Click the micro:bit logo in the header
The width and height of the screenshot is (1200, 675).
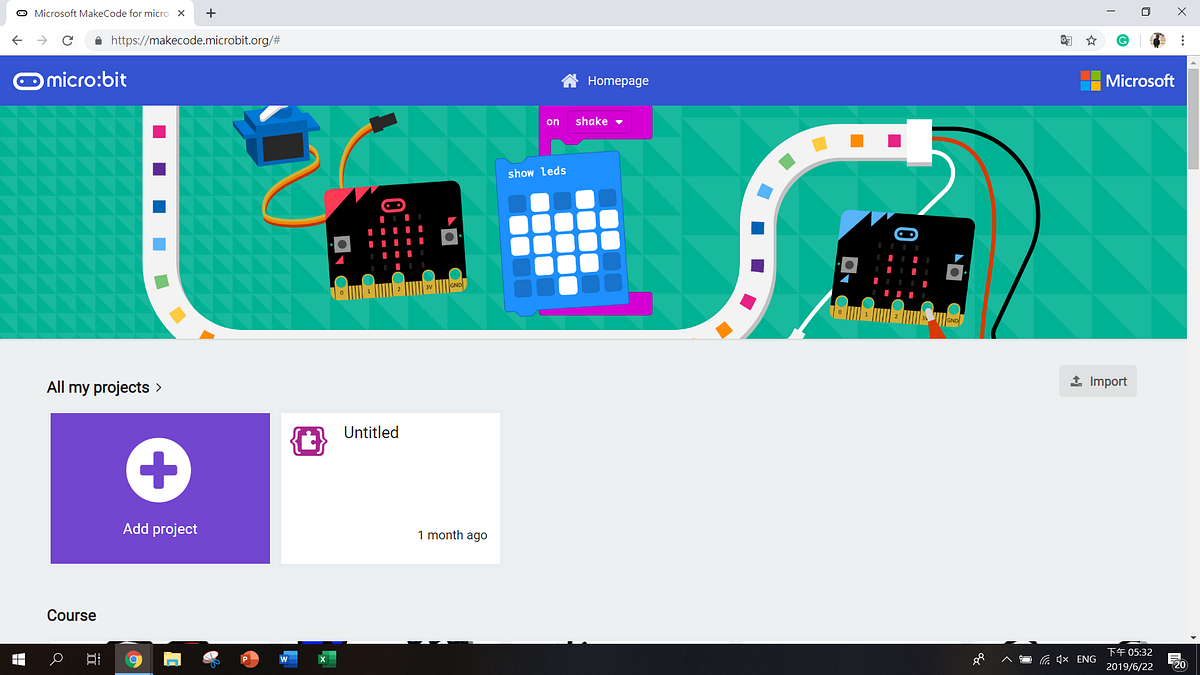tap(70, 80)
